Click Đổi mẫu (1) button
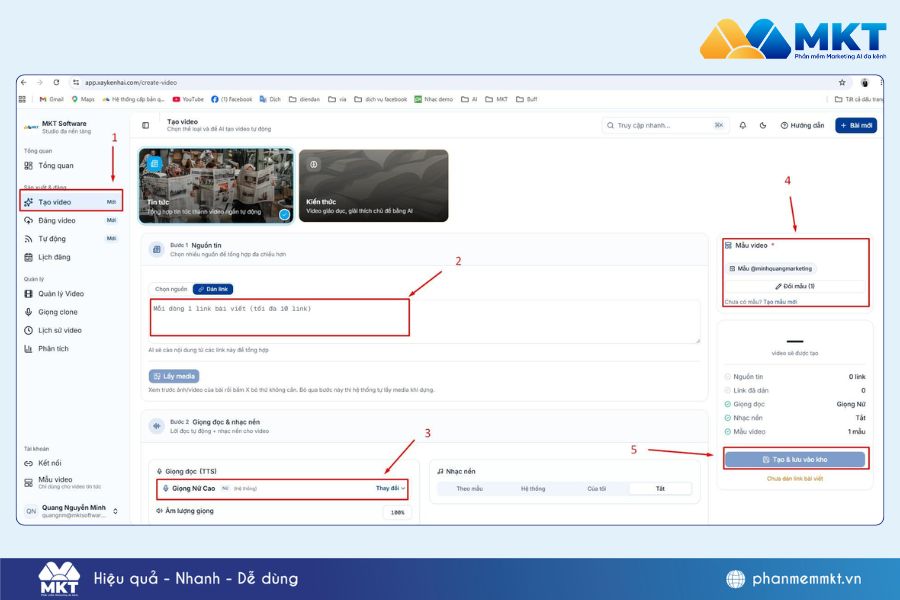The height and width of the screenshot is (600, 900). (x=795, y=286)
